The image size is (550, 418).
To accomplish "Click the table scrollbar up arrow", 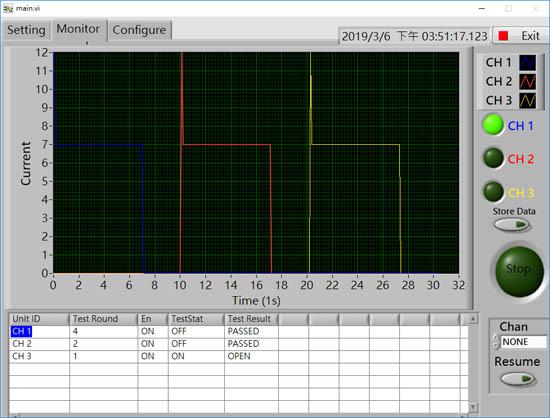I will (x=473, y=319).
